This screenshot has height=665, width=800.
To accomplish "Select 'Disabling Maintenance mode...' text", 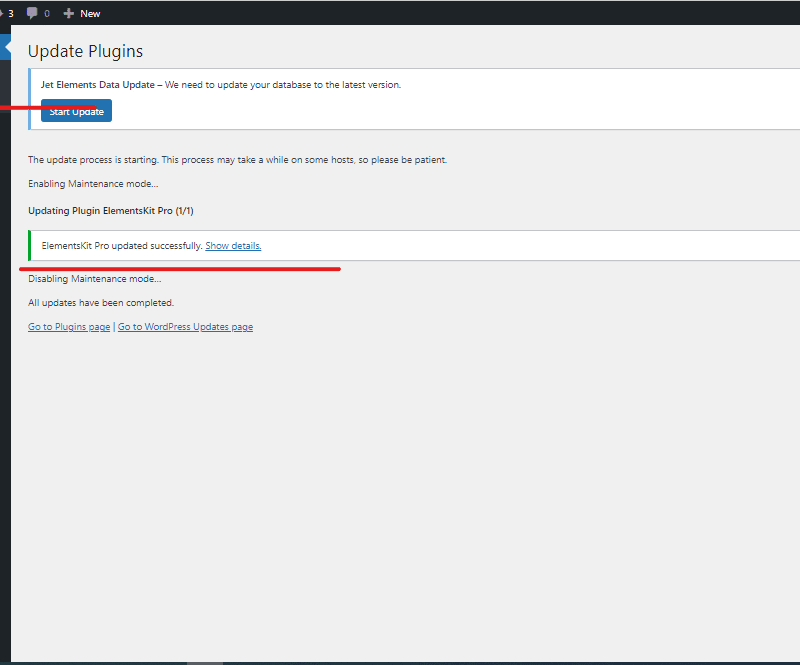I will tap(95, 279).
